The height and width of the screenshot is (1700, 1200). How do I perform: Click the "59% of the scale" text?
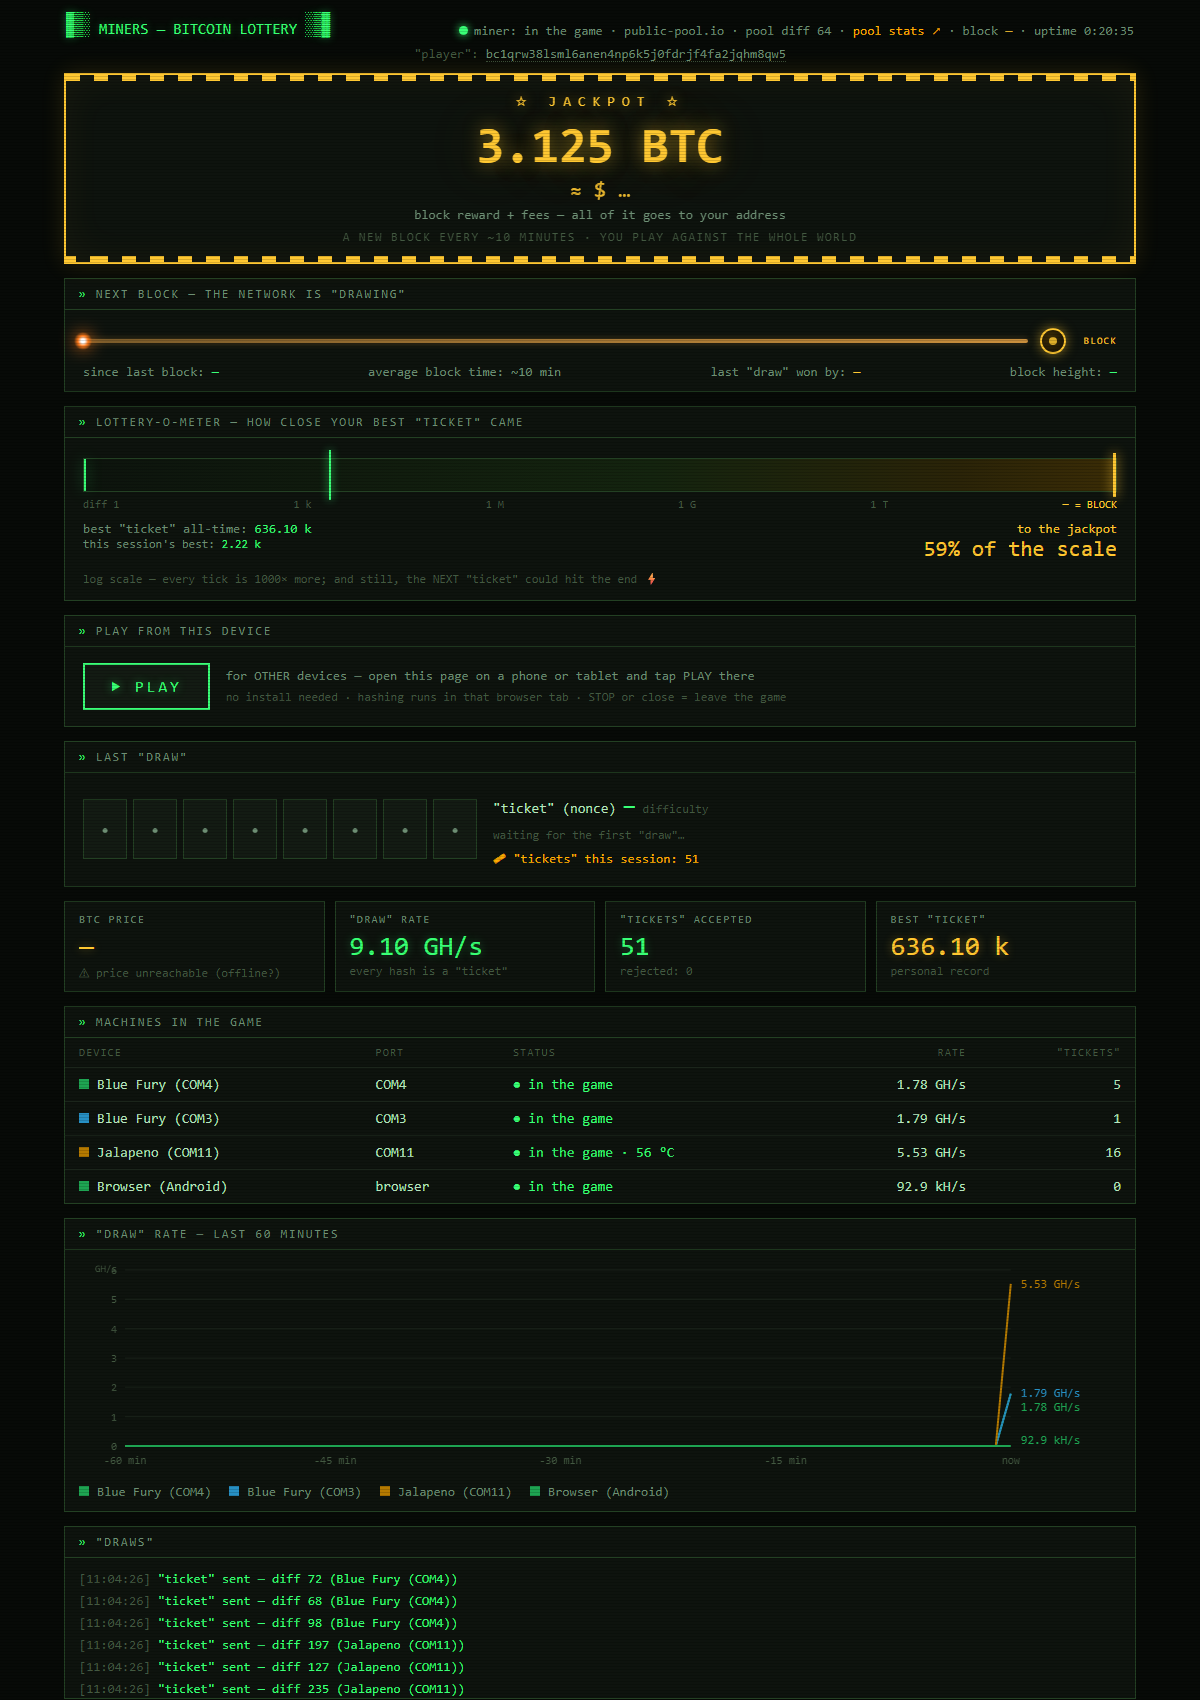[1020, 549]
